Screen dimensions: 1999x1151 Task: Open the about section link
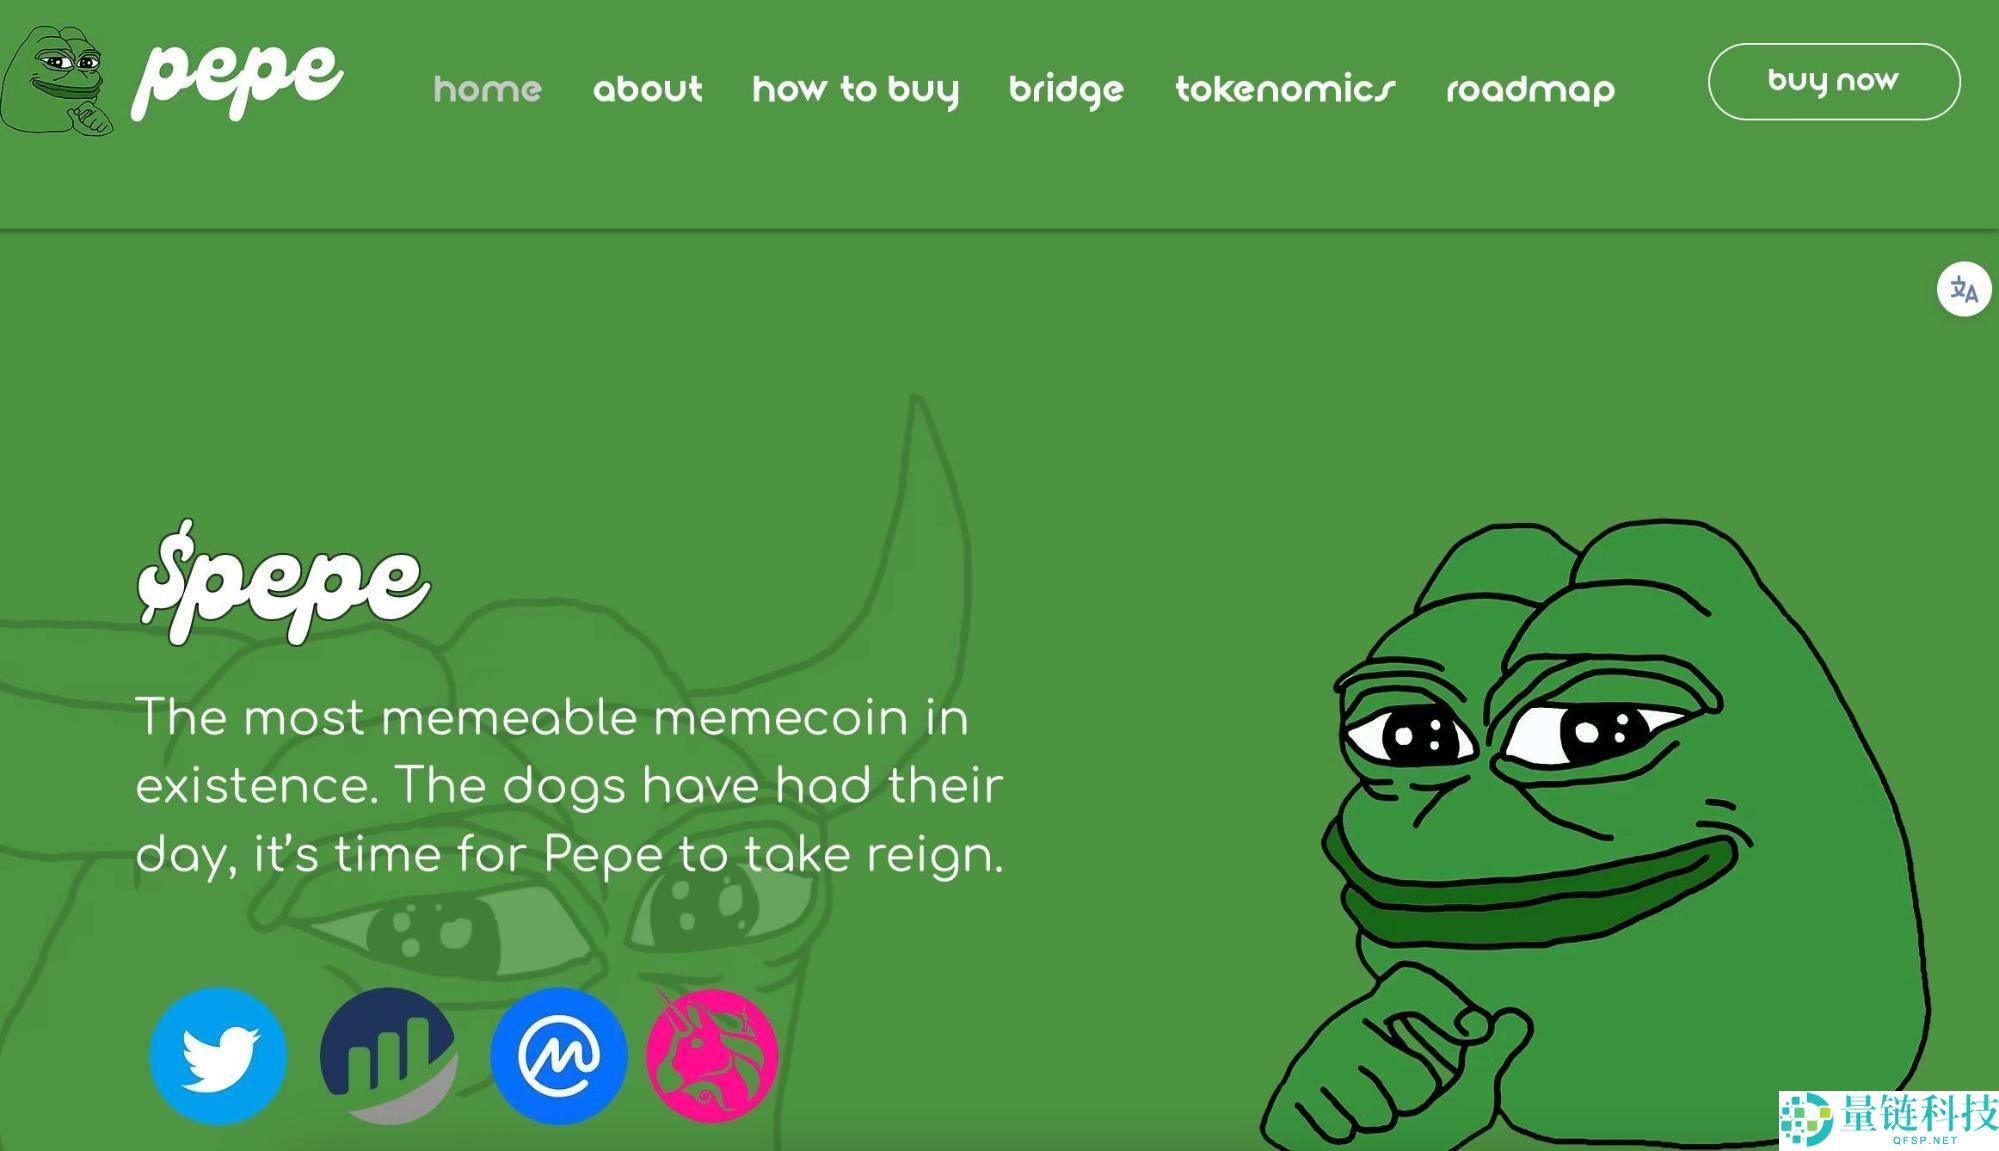pos(647,89)
